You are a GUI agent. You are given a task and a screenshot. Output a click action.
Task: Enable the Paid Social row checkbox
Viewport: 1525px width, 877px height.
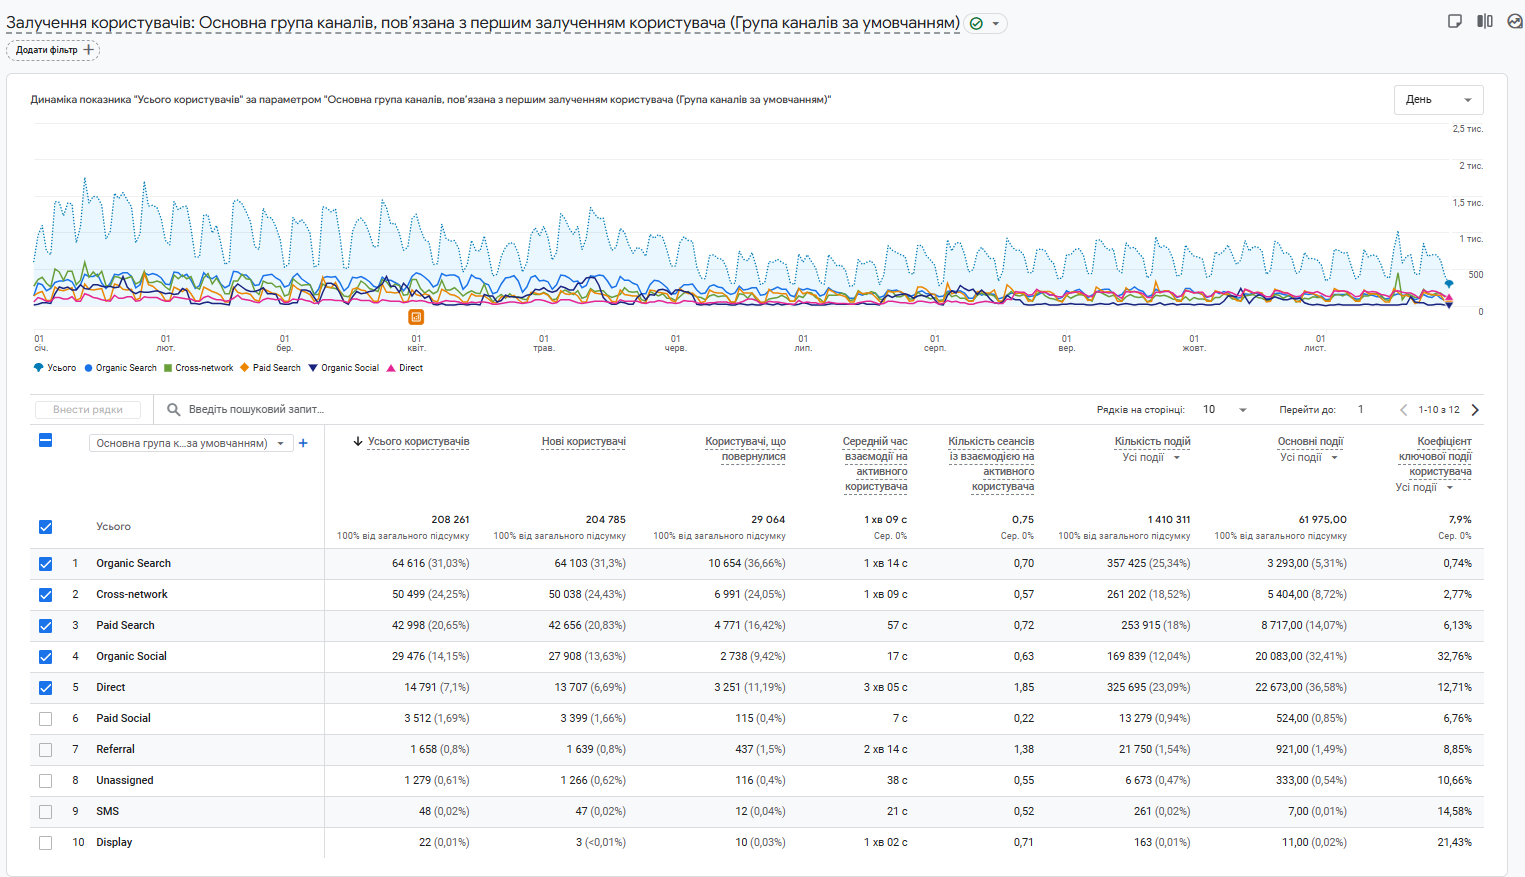click(45, 719)
